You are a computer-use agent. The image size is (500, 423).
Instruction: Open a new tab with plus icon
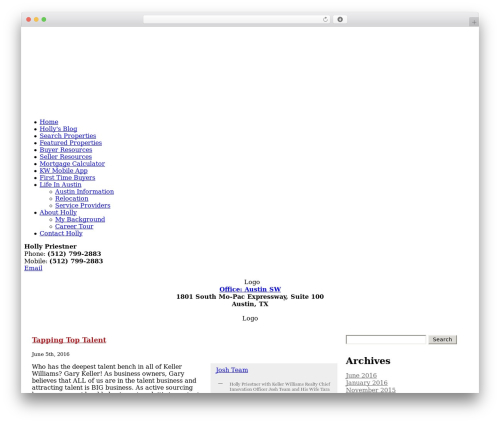(x=474, y=22)
